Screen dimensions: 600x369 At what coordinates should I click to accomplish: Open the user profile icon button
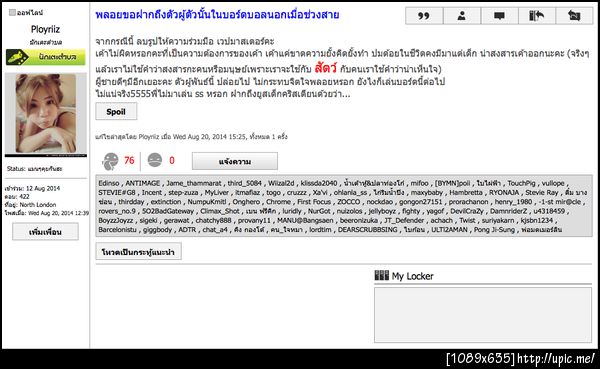pyautogui.click(x=462, y=16)
